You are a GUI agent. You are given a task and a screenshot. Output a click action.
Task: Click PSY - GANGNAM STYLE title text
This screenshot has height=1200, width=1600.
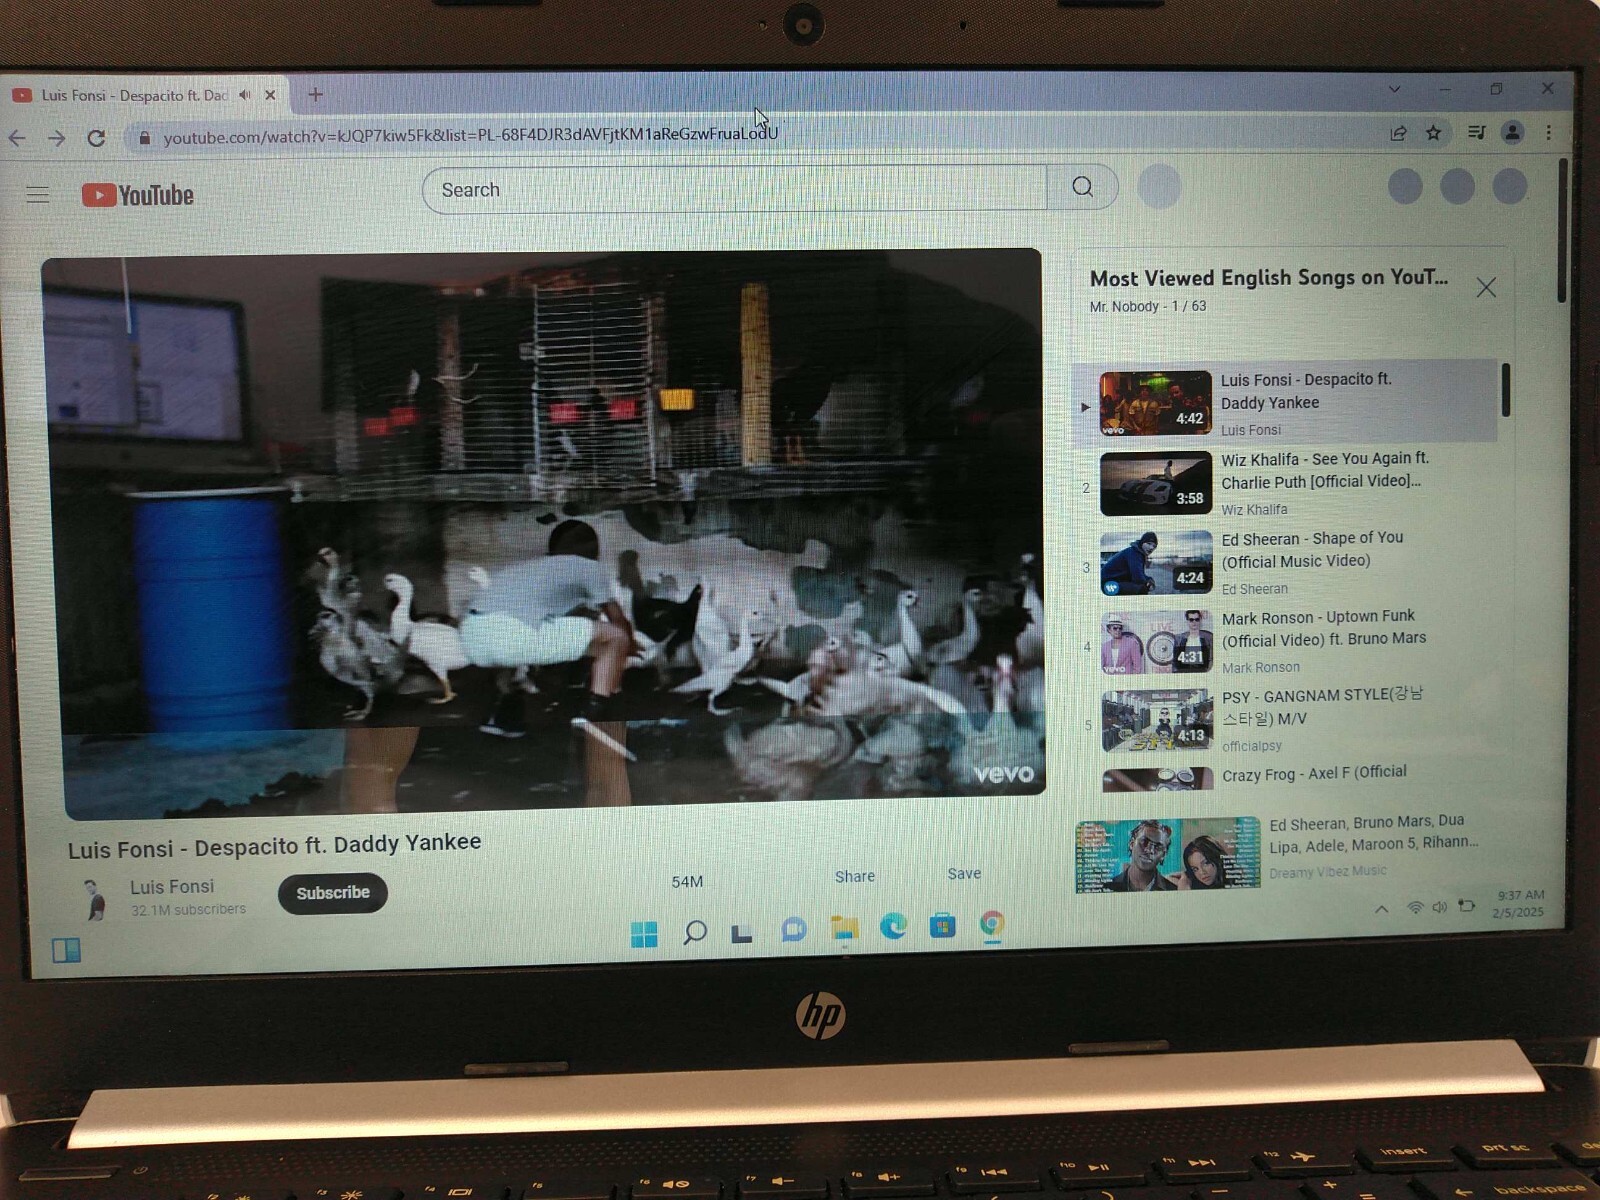tap(1322, 706)
